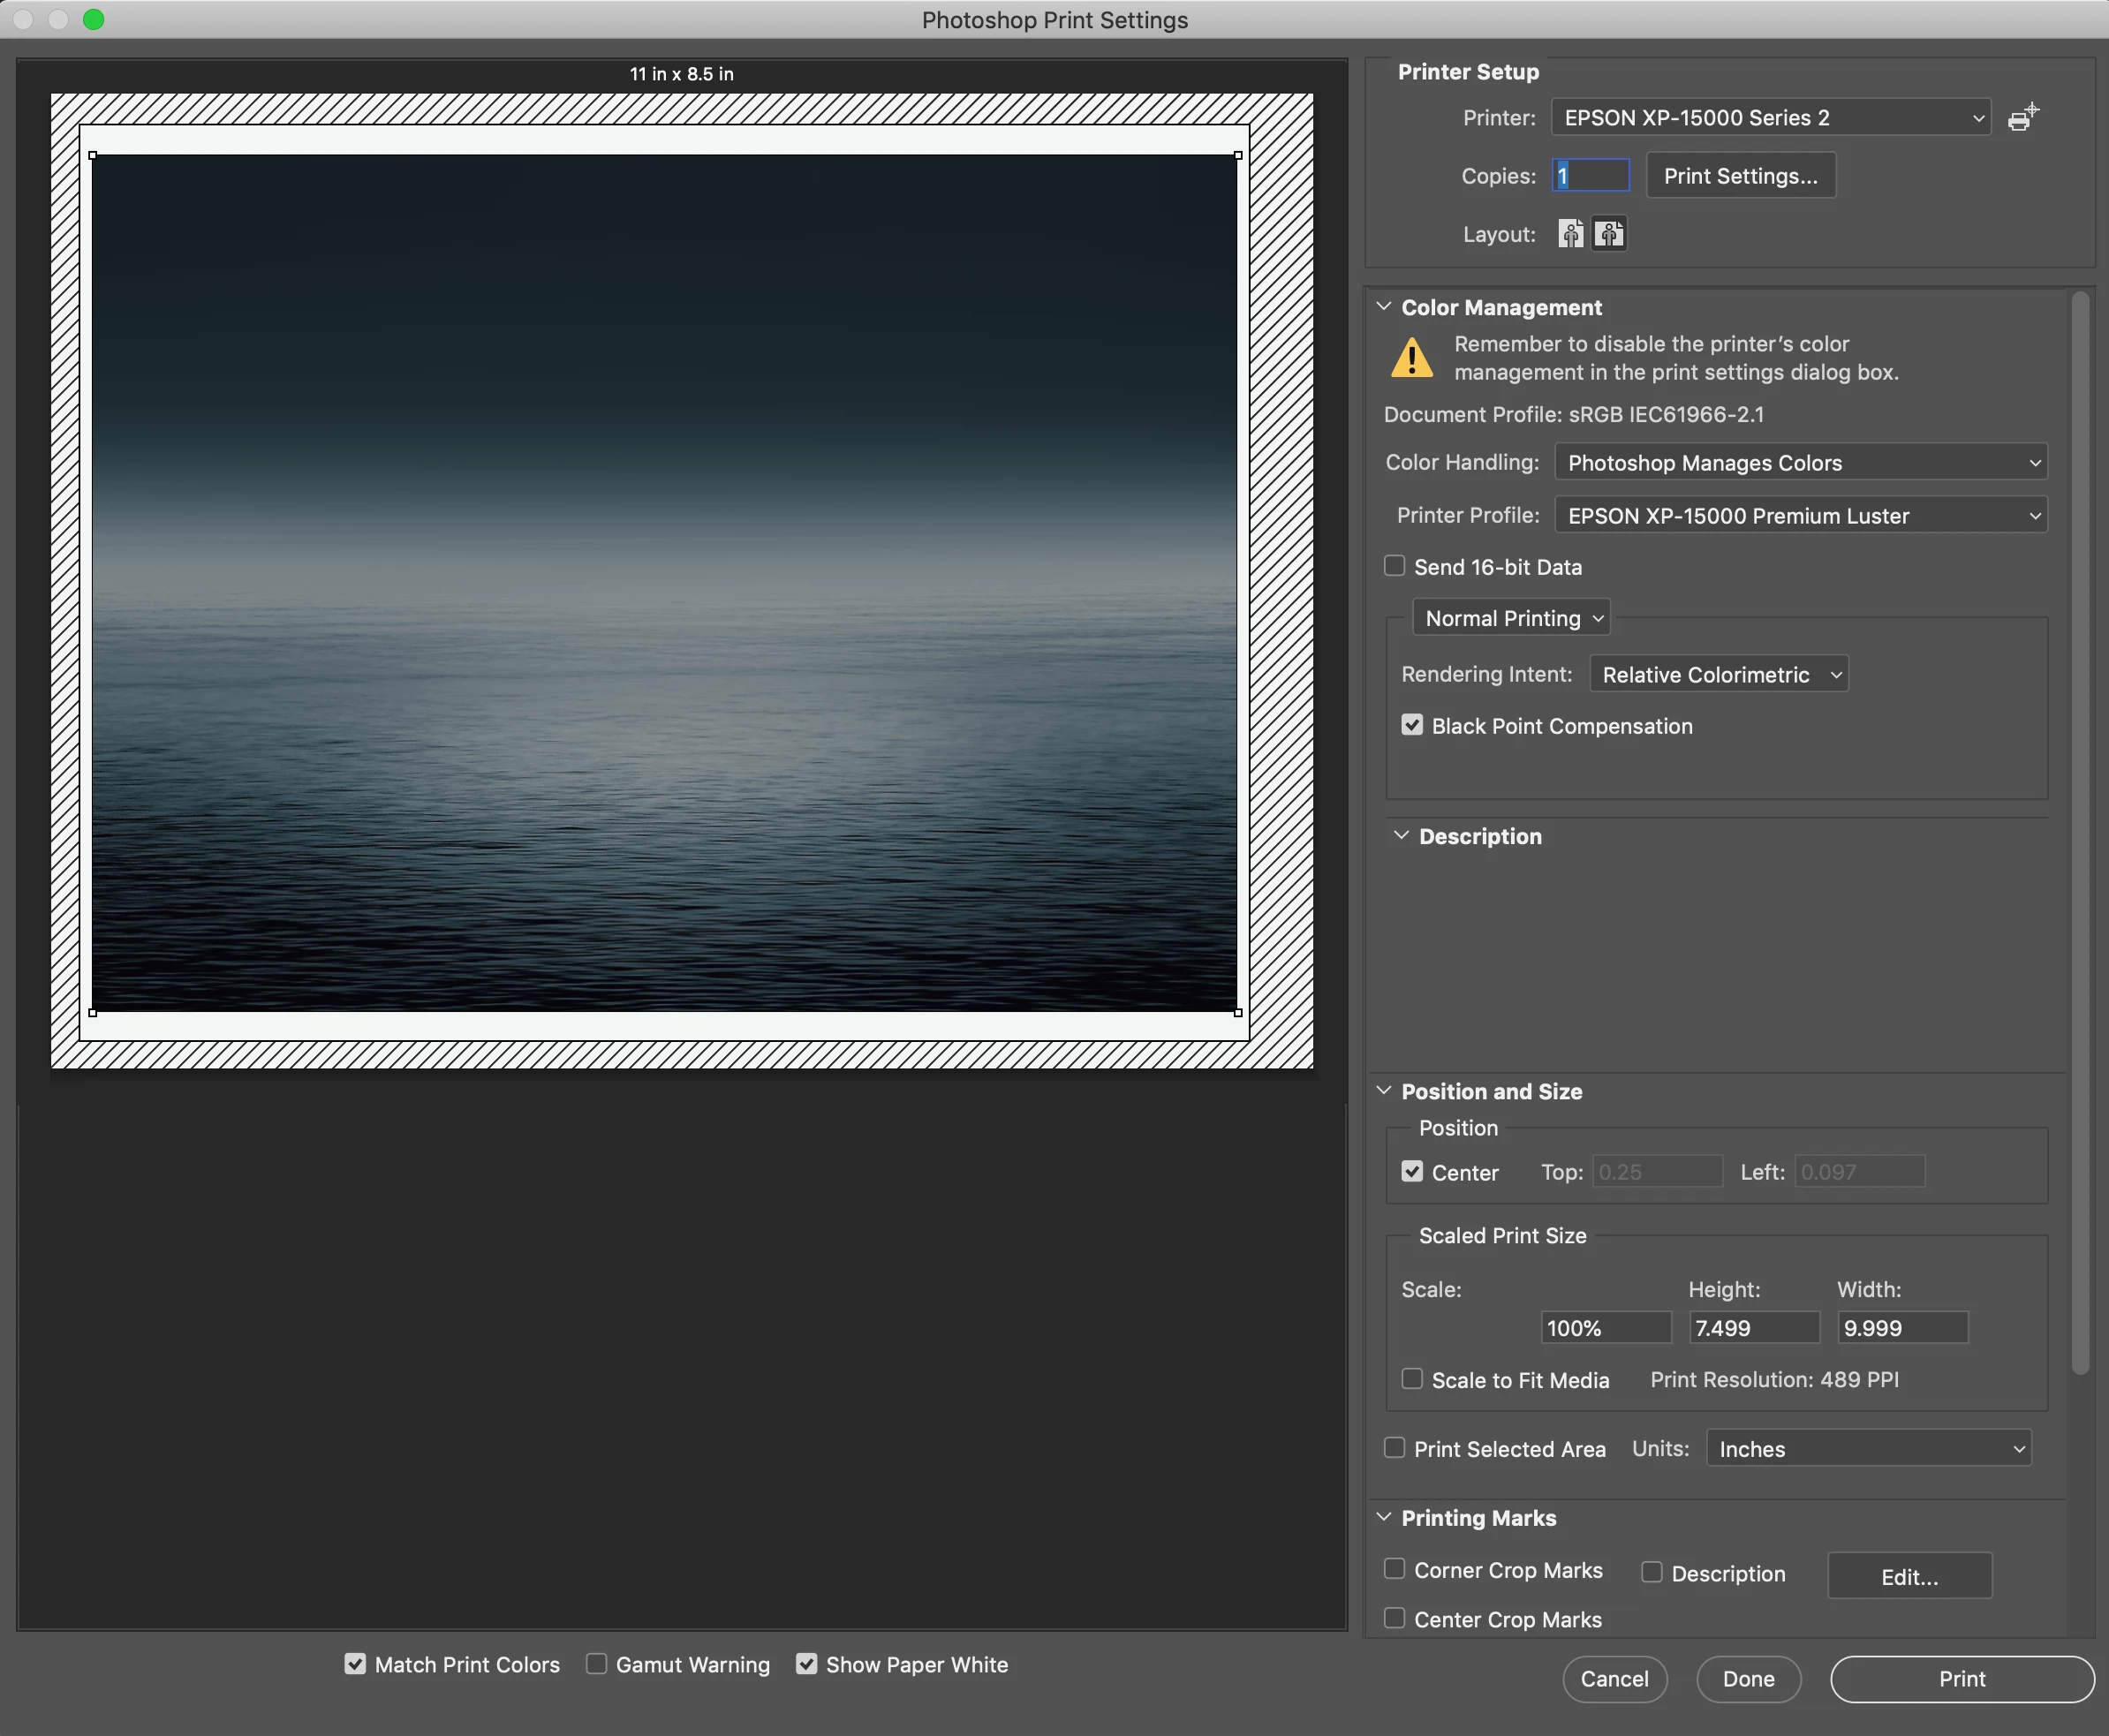Viewport: 2109px width, 1736px height.
Task: Select portrait layout orientation icon
Action: click(x=1571, y=234)
